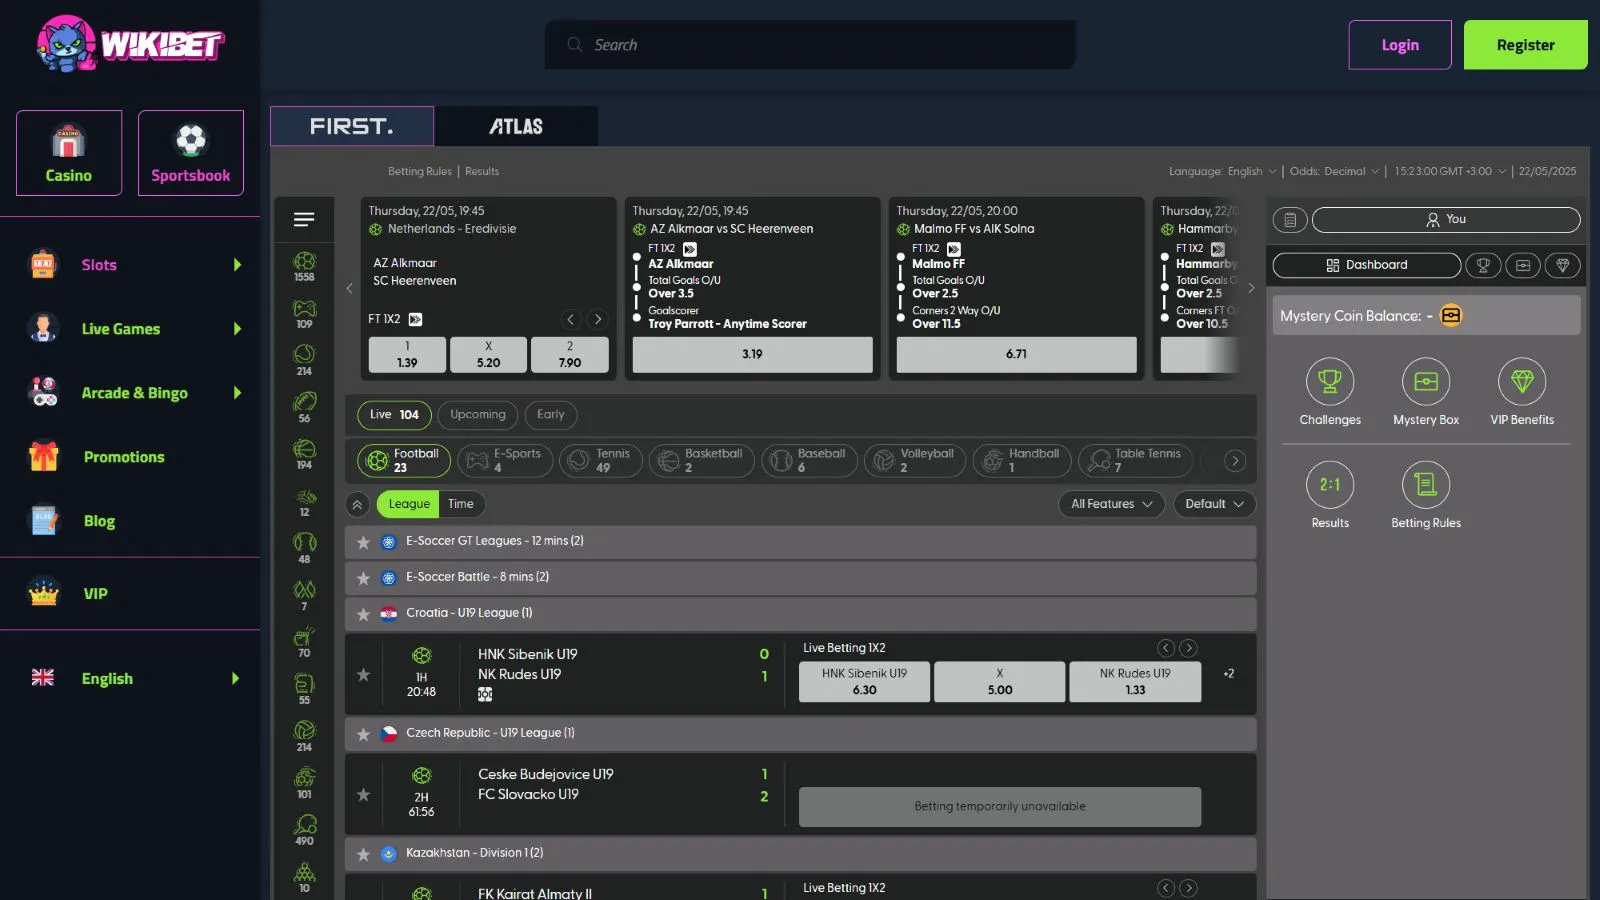Image resolution: width=1600 pixels, height=900 pixels.
Task: Favorite the HNK Sibenik U19 match star
Action: tap(364, 675)
